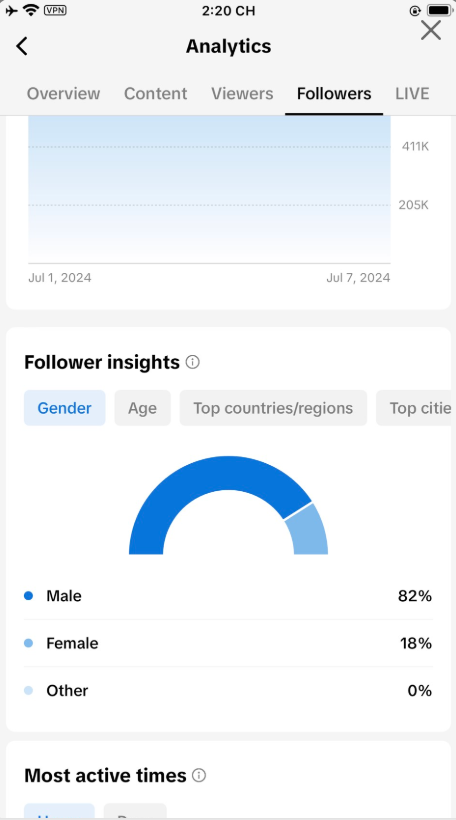
Task: Open the Viewers tab
Action: 242,94
